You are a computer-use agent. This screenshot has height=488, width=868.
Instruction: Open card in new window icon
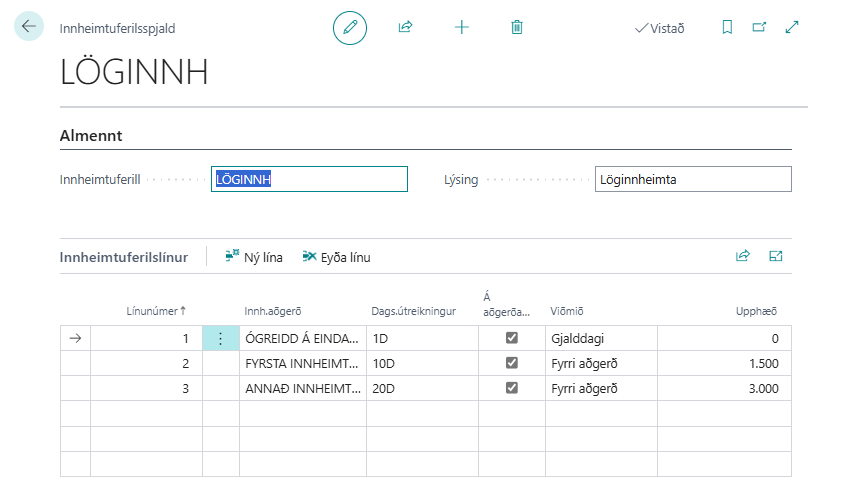(x=759, y=28)
